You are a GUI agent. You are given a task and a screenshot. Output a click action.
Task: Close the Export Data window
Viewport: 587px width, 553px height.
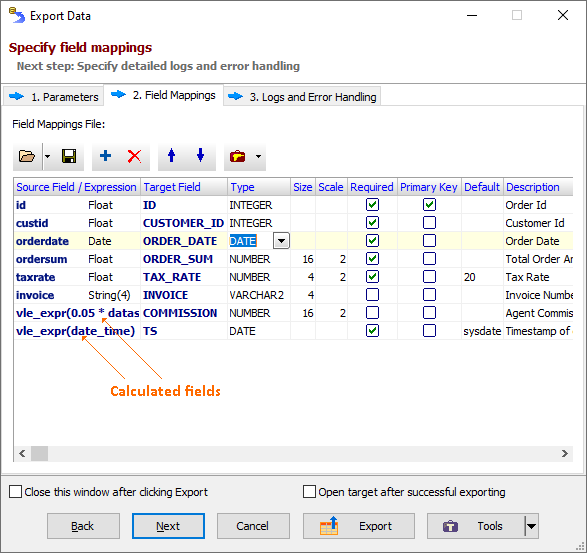563,15
